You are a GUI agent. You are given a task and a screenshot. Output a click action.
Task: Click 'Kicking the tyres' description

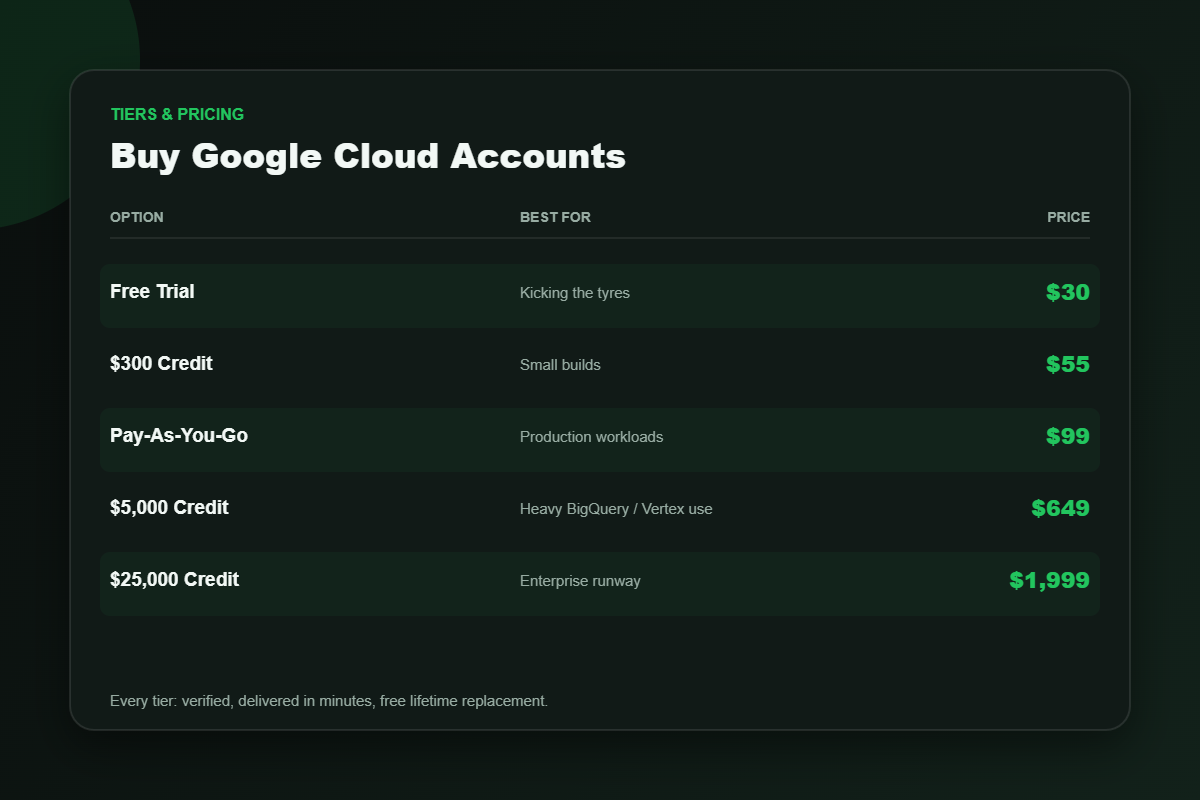pyautogui.click(x=575, y=293)
